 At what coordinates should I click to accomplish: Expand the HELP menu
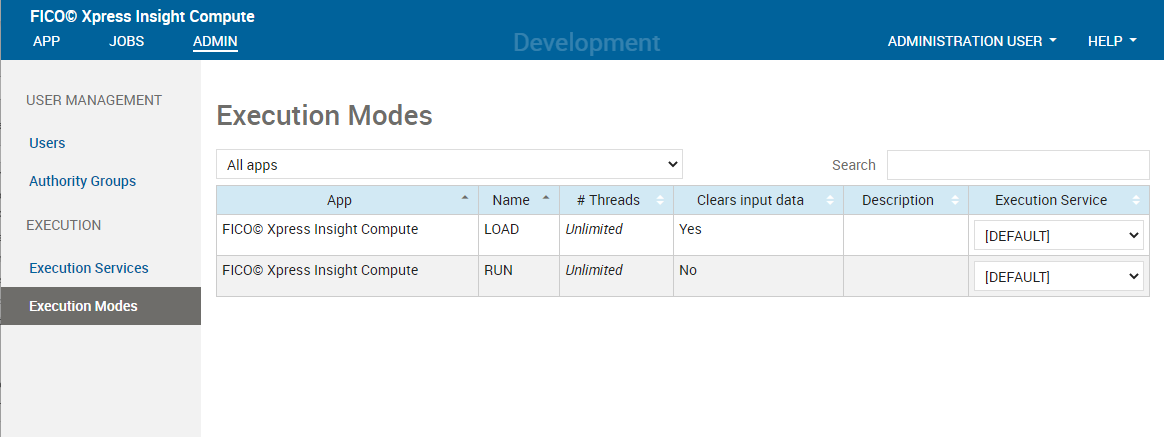pos(1112,42)
